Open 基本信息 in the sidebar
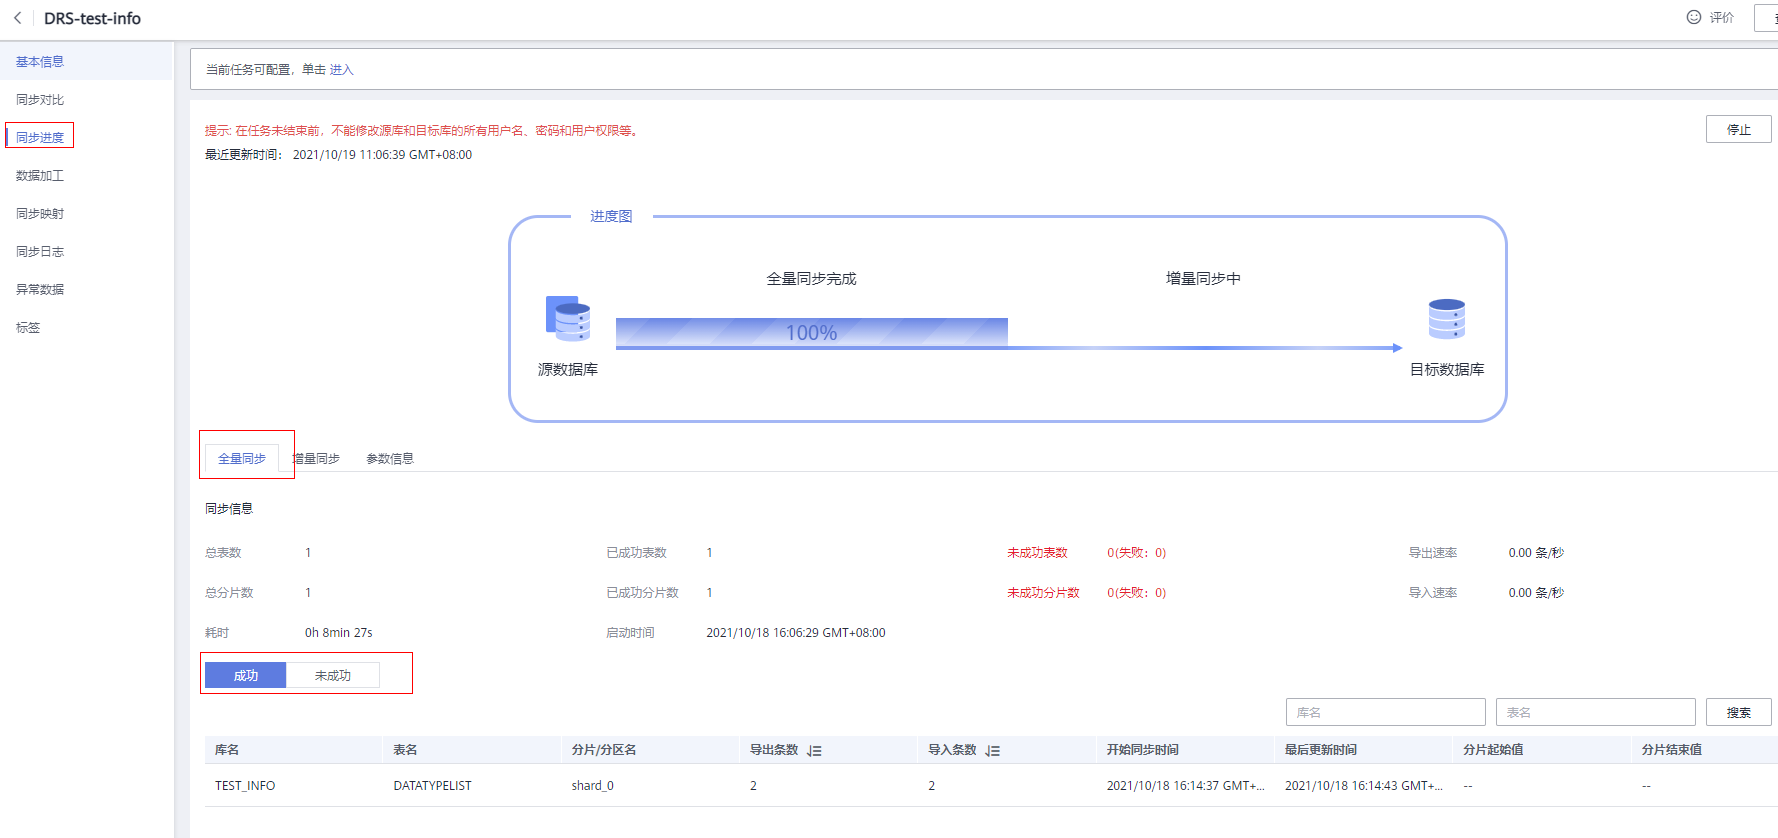Image resolution: width=1778 pixels, height=838 pixels. [x=40, y=62]
